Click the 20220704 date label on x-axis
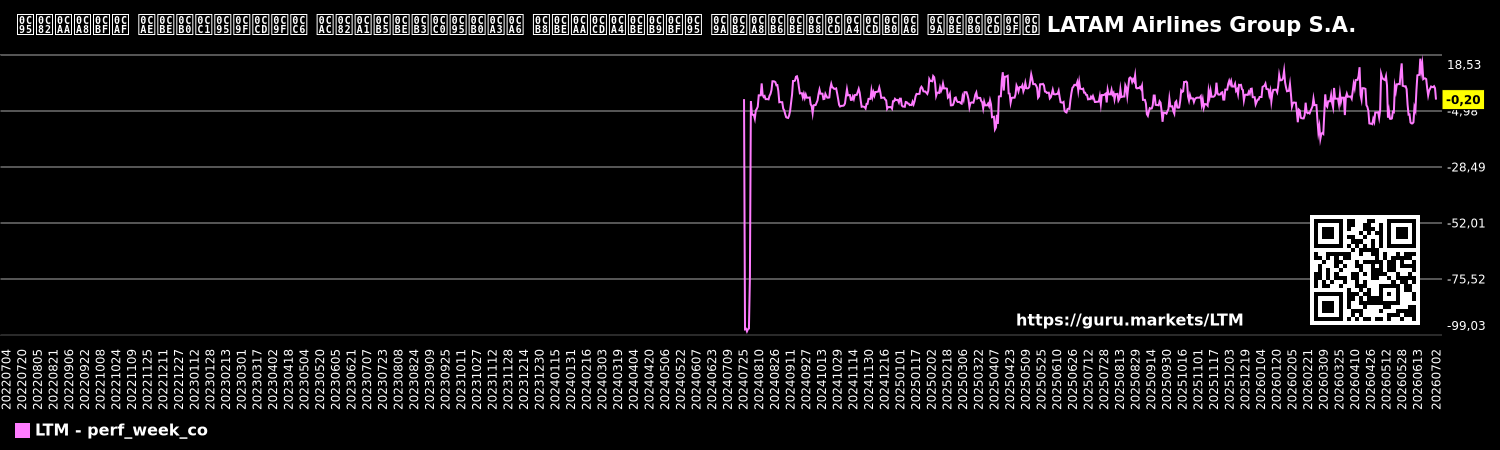The image size is (1500, 450). coord(7,378)
